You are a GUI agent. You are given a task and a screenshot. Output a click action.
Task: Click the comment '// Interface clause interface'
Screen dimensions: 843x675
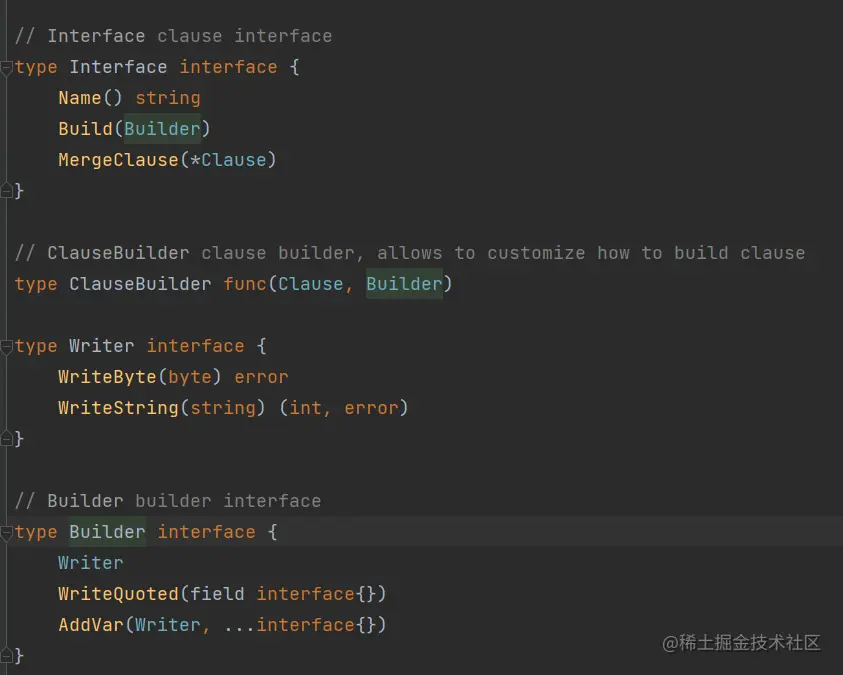pyautogui.click(x=174, y=36)
